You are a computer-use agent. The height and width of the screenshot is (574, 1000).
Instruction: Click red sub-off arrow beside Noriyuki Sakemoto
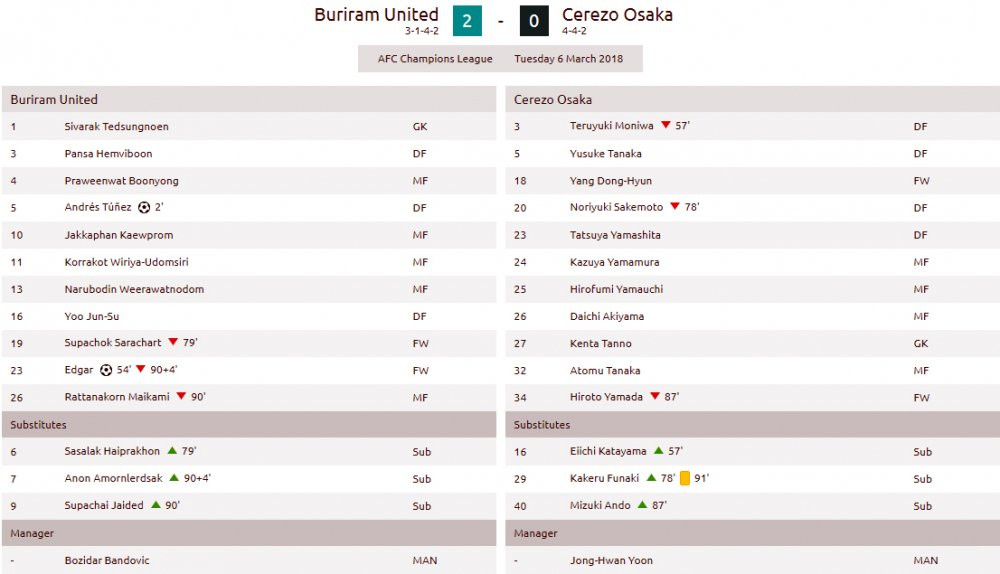pos(675,207)
